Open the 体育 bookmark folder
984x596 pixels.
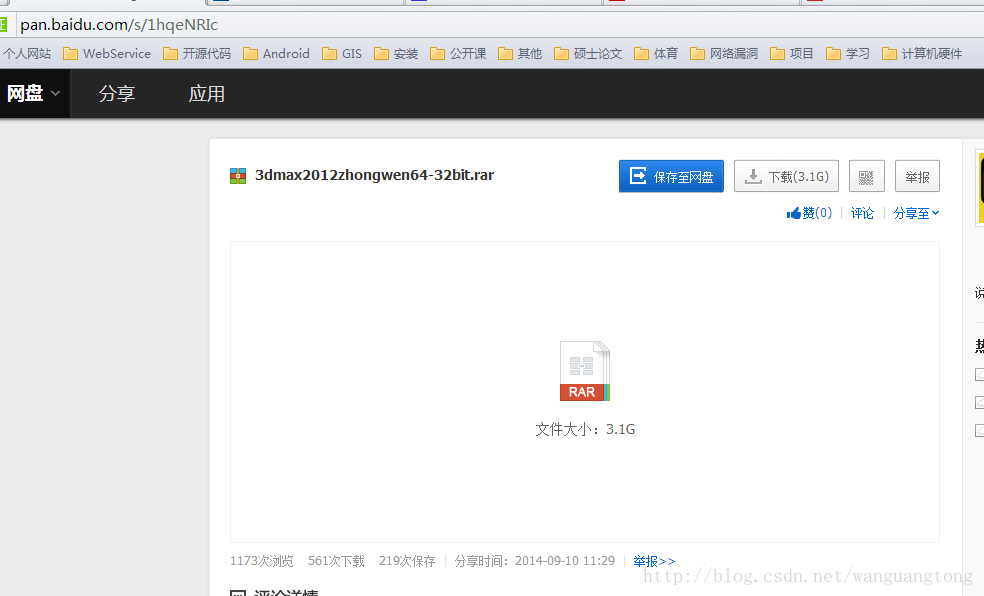tap(656, 53)
